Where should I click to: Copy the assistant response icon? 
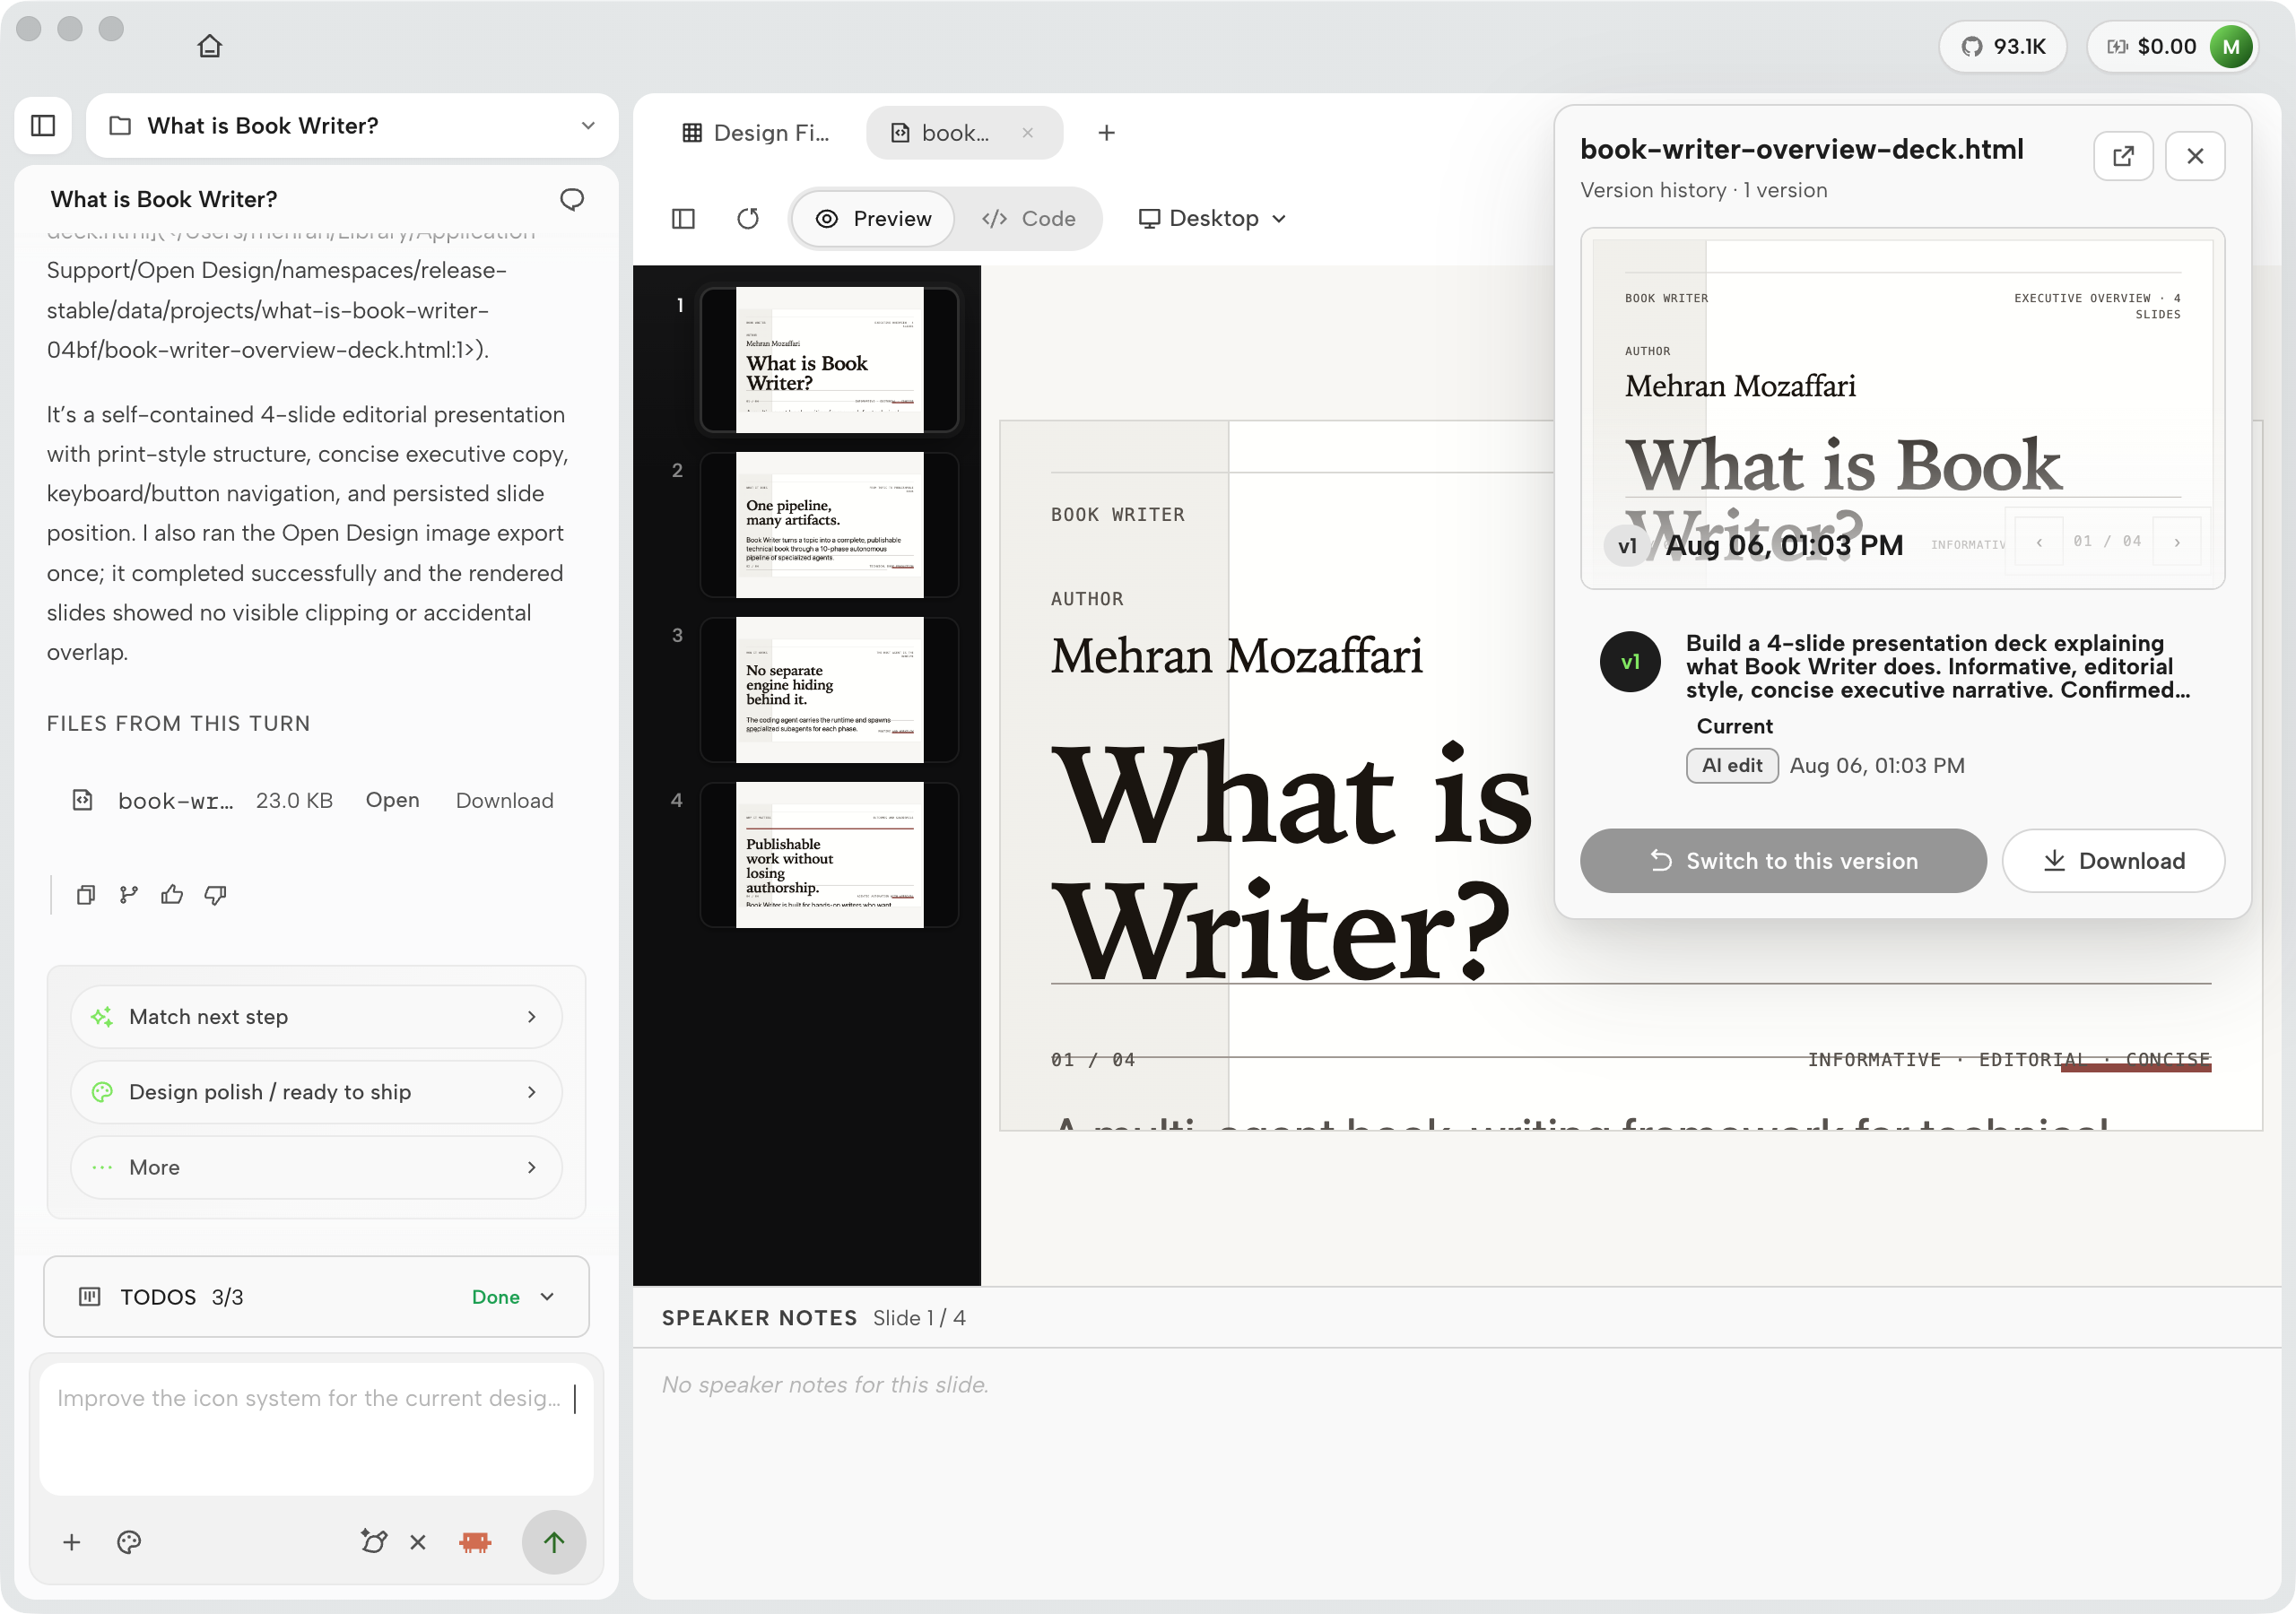point(86,894)
